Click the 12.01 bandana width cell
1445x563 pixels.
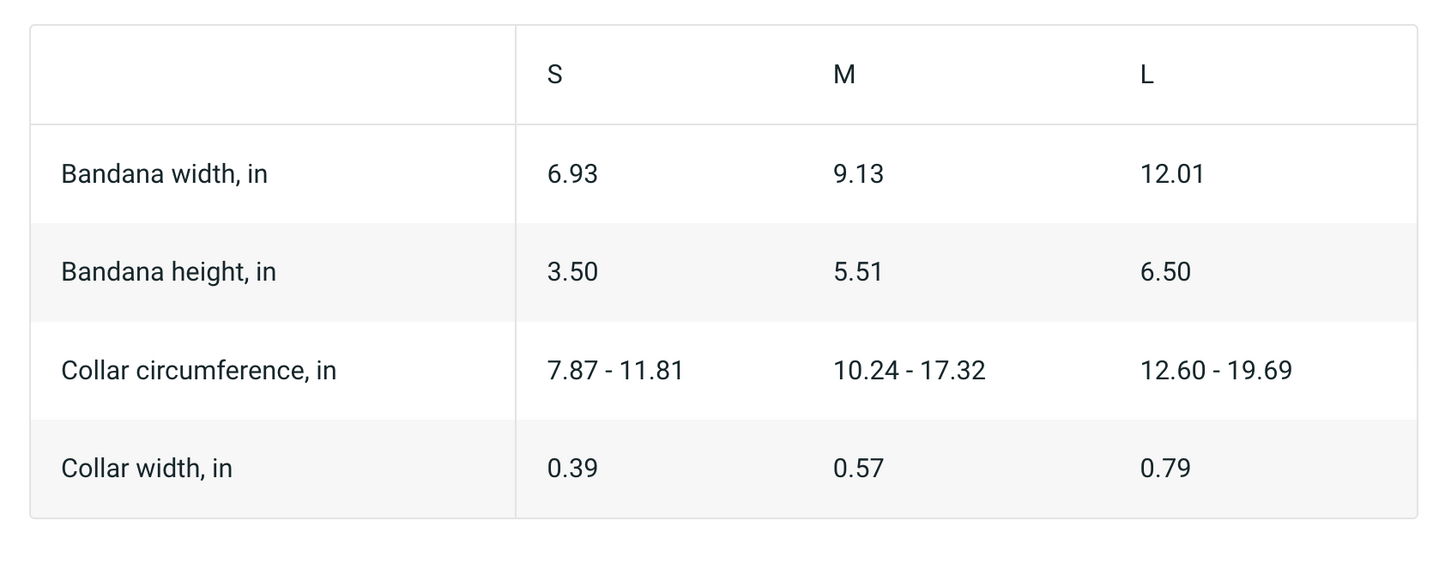point(1172,174)
